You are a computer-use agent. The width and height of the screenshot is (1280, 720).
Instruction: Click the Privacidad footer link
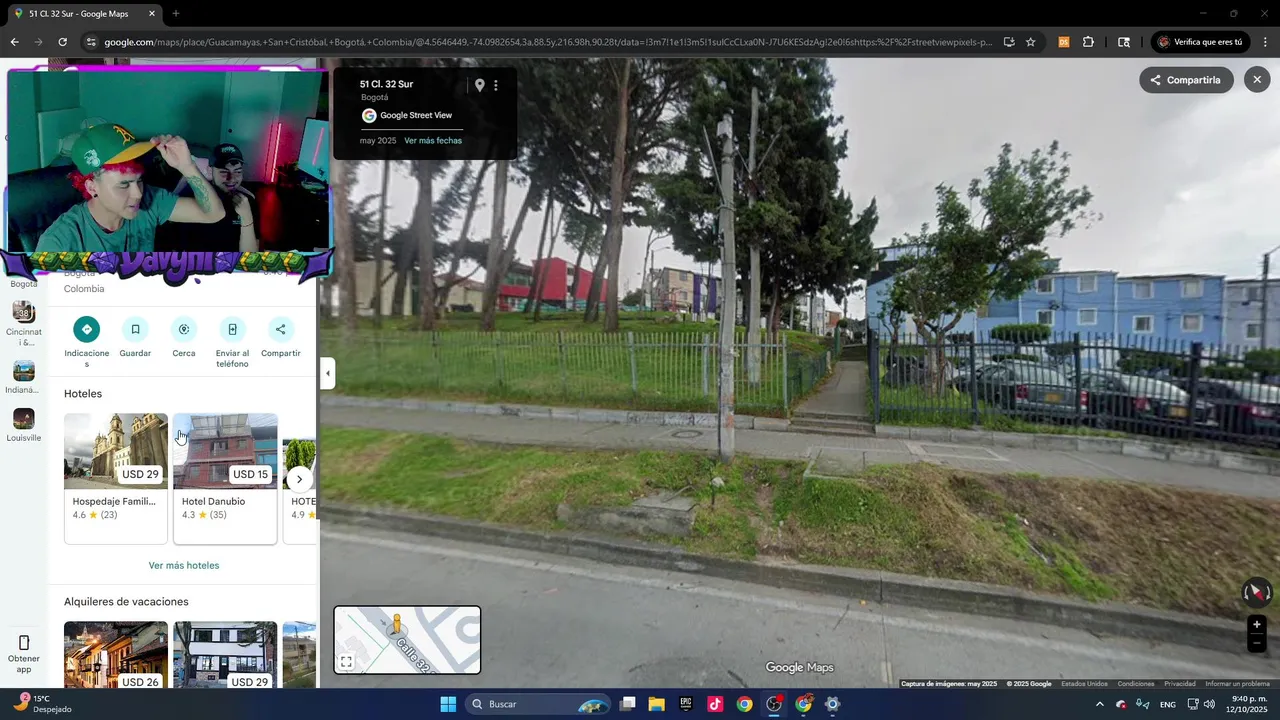coord(1180,684)
